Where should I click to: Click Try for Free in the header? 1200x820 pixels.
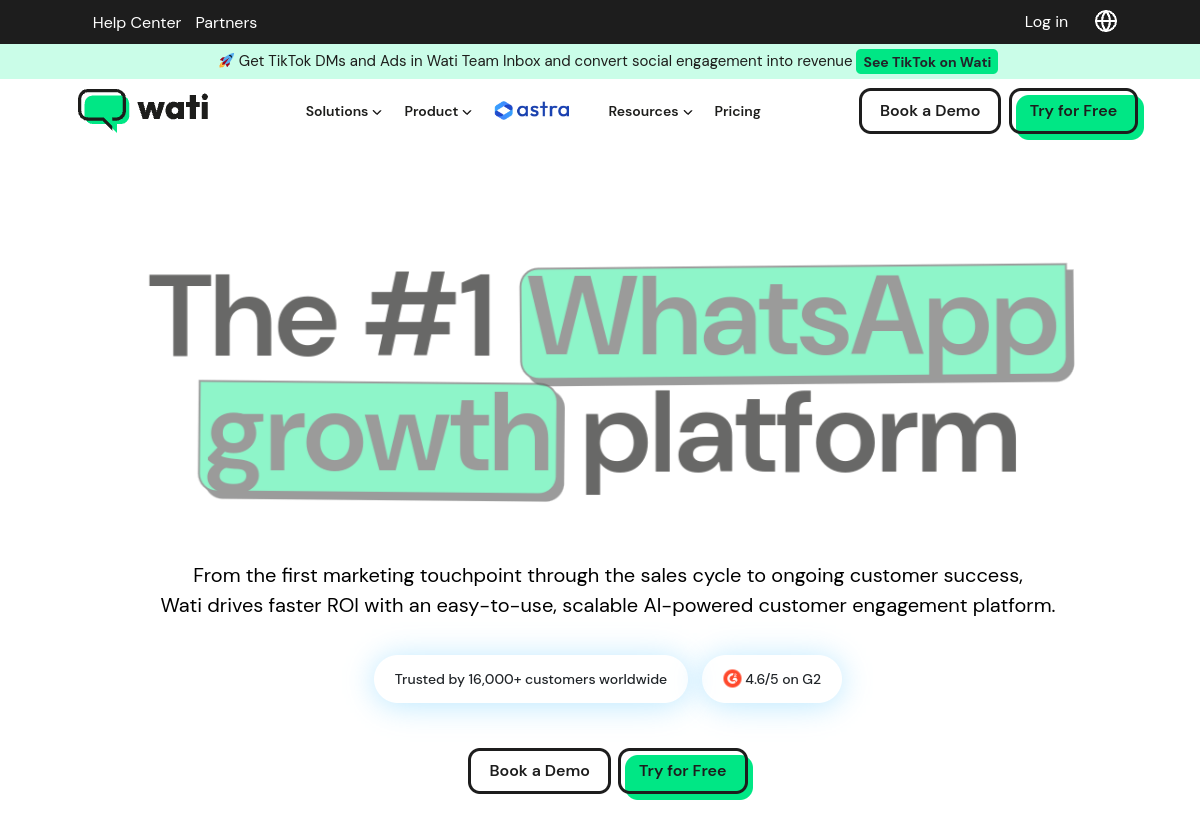coord(1074,111)
